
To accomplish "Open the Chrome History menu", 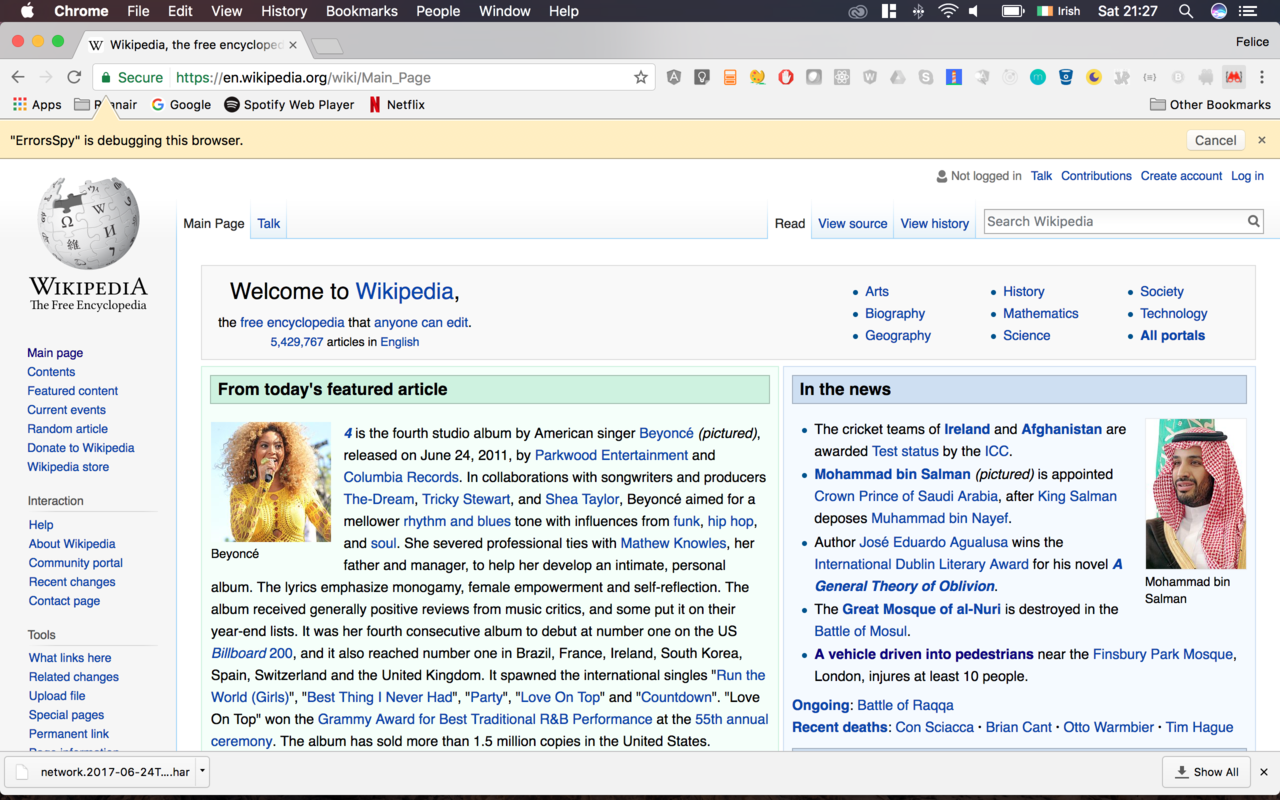I will (284, 11).
